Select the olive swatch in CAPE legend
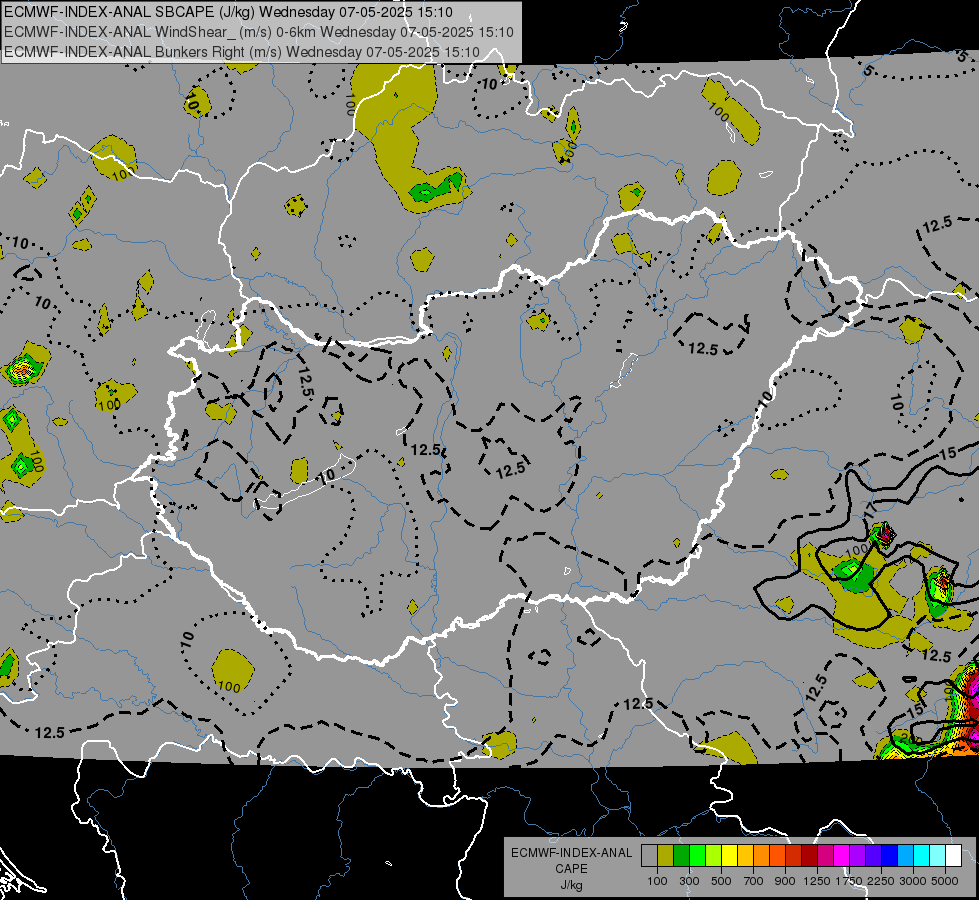Screen dimensions: 979x900 (x=666, y=856)
